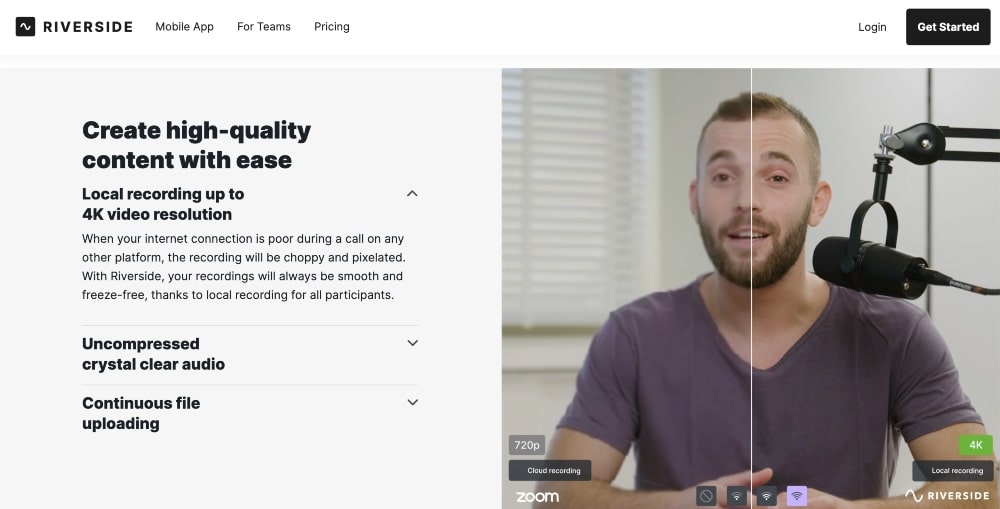Click the Local recording label on video
1000x509 pixels.
pyautogui.click(x=956, y=470)
